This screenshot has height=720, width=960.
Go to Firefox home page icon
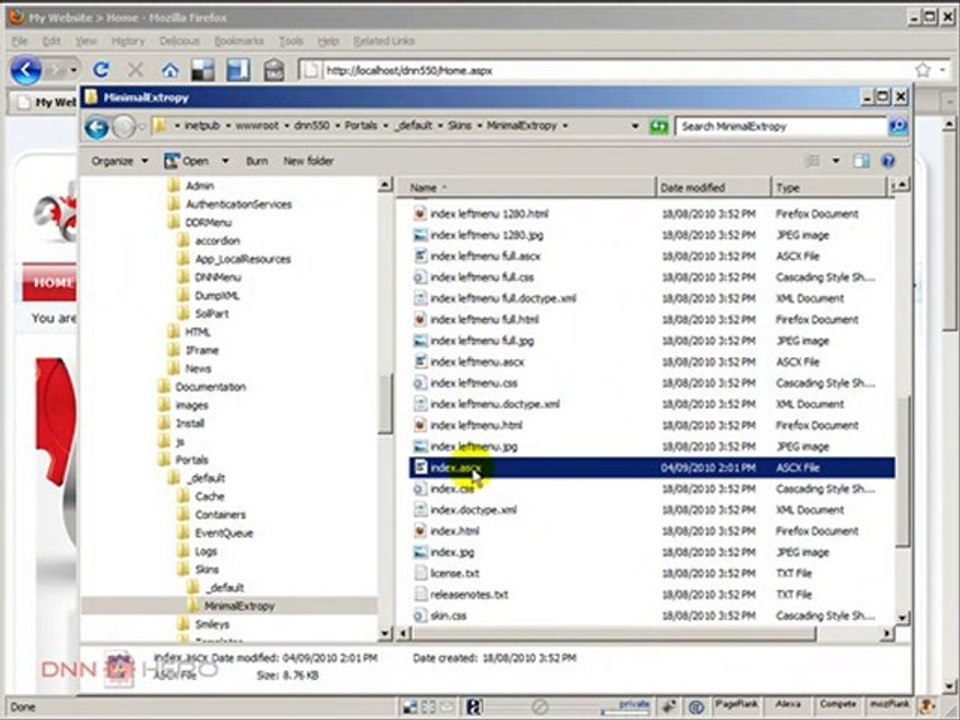170,71
